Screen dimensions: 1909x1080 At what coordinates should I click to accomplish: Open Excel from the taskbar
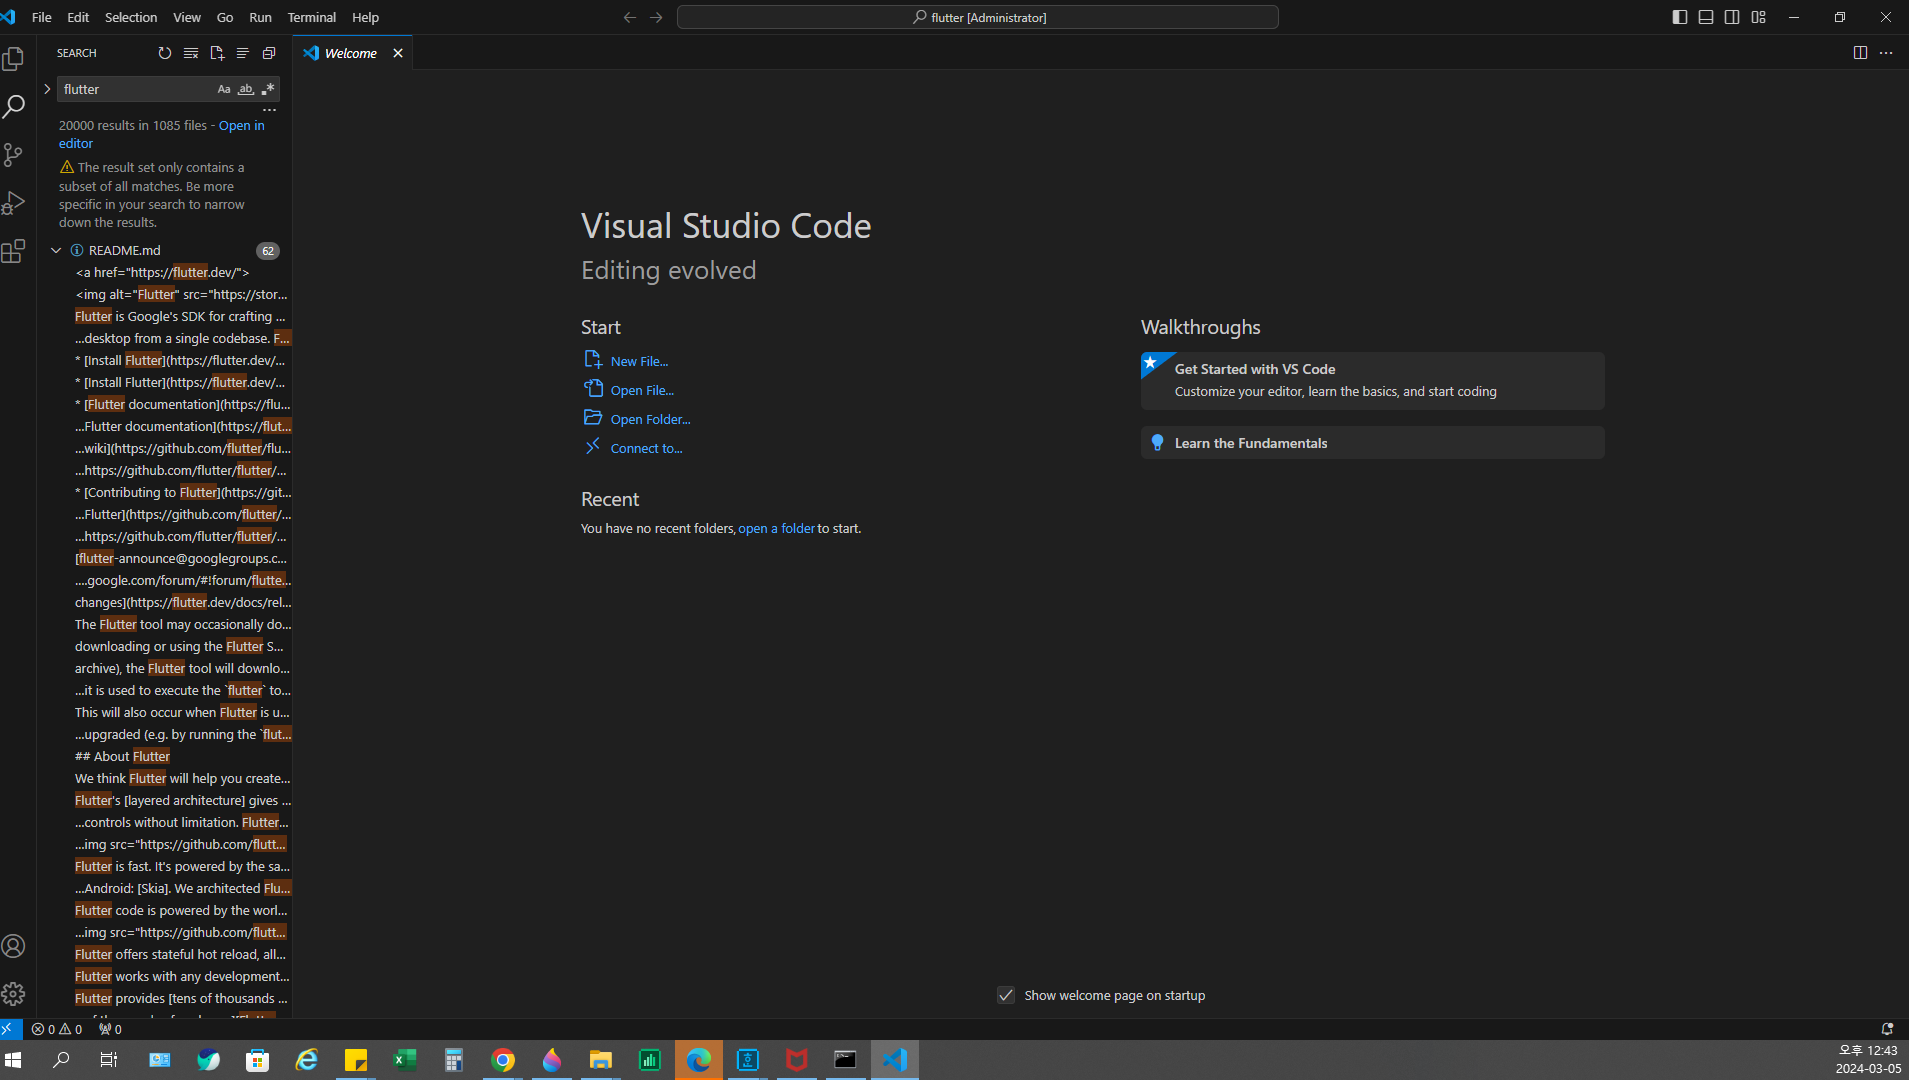tap(405, 1060)
